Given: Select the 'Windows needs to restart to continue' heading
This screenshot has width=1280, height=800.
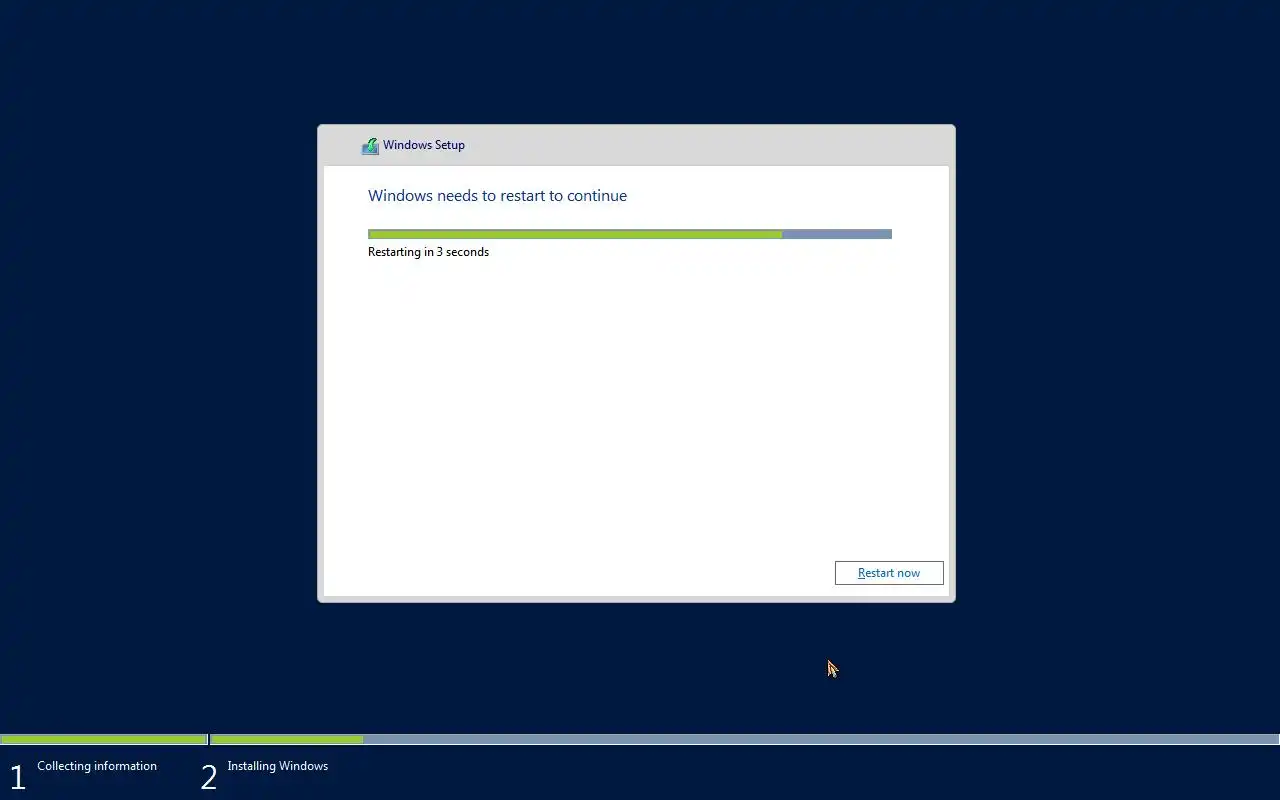Looking at the screenshot, I should (497, 196).
